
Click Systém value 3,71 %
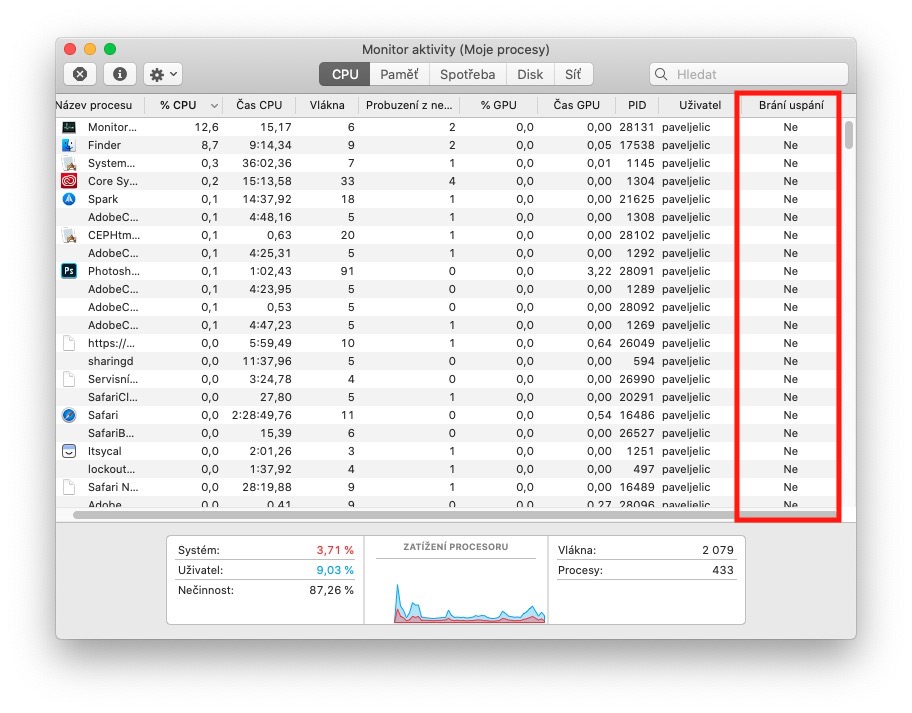click(335, 550)
